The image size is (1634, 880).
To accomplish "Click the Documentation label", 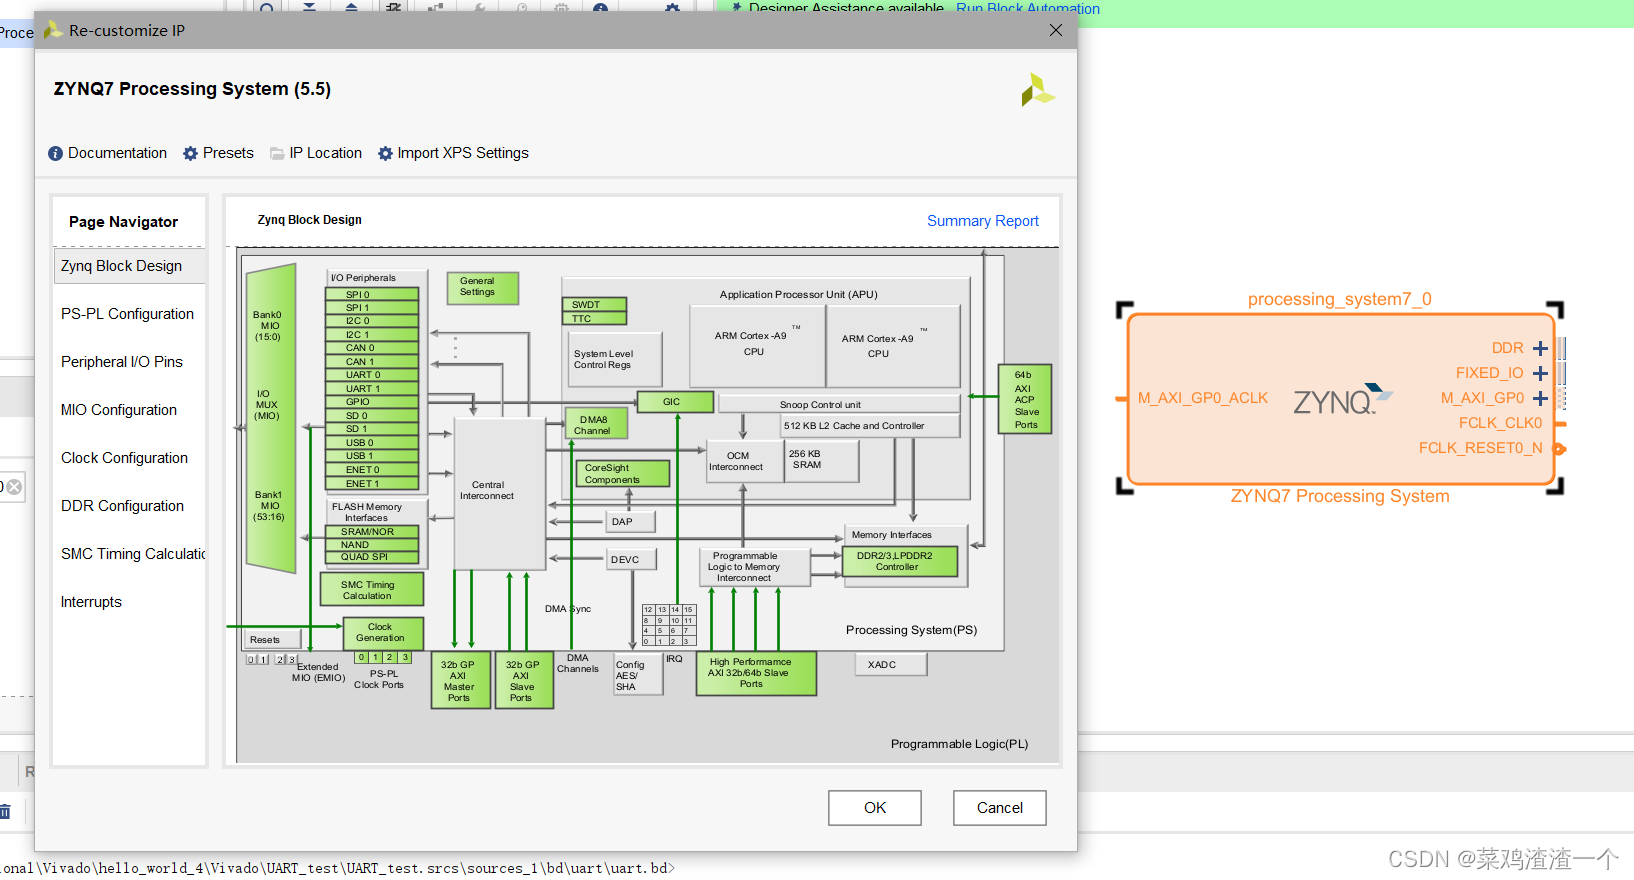I will pos(117,153).
